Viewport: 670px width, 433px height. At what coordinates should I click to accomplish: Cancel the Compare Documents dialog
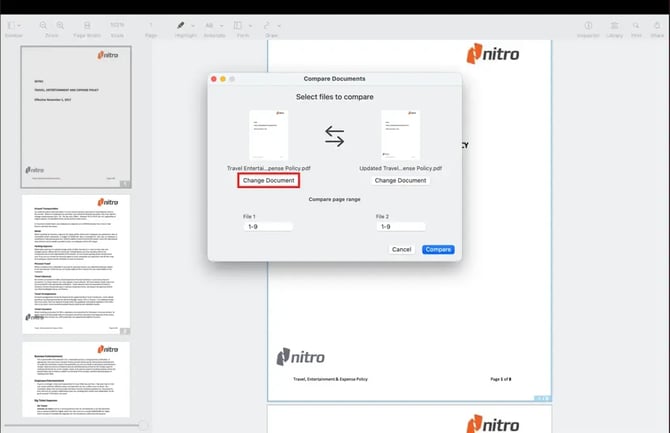401,249
